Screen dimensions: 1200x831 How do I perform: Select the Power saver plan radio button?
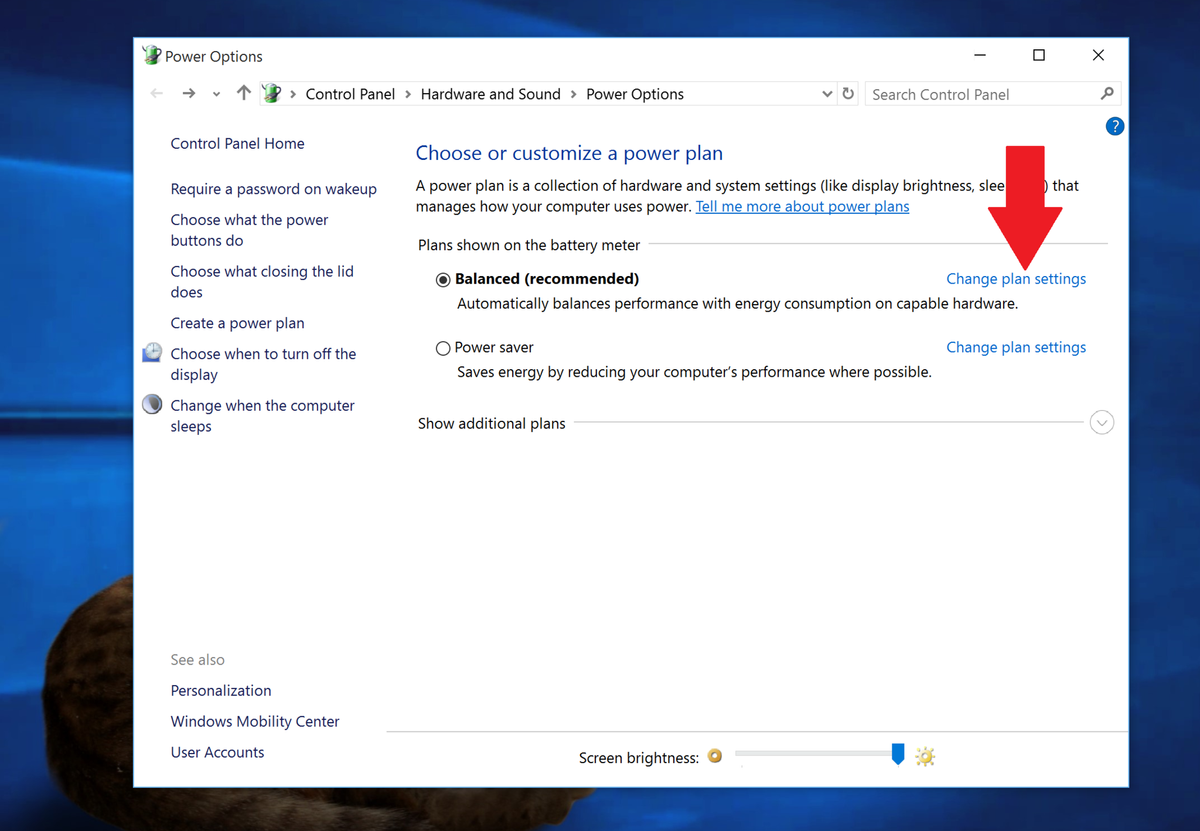[x=442, y=348]
